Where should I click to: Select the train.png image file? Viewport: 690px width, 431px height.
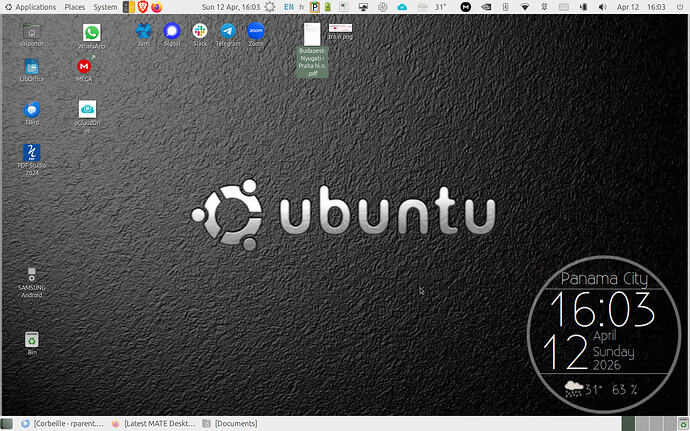(x=341, y=32)
